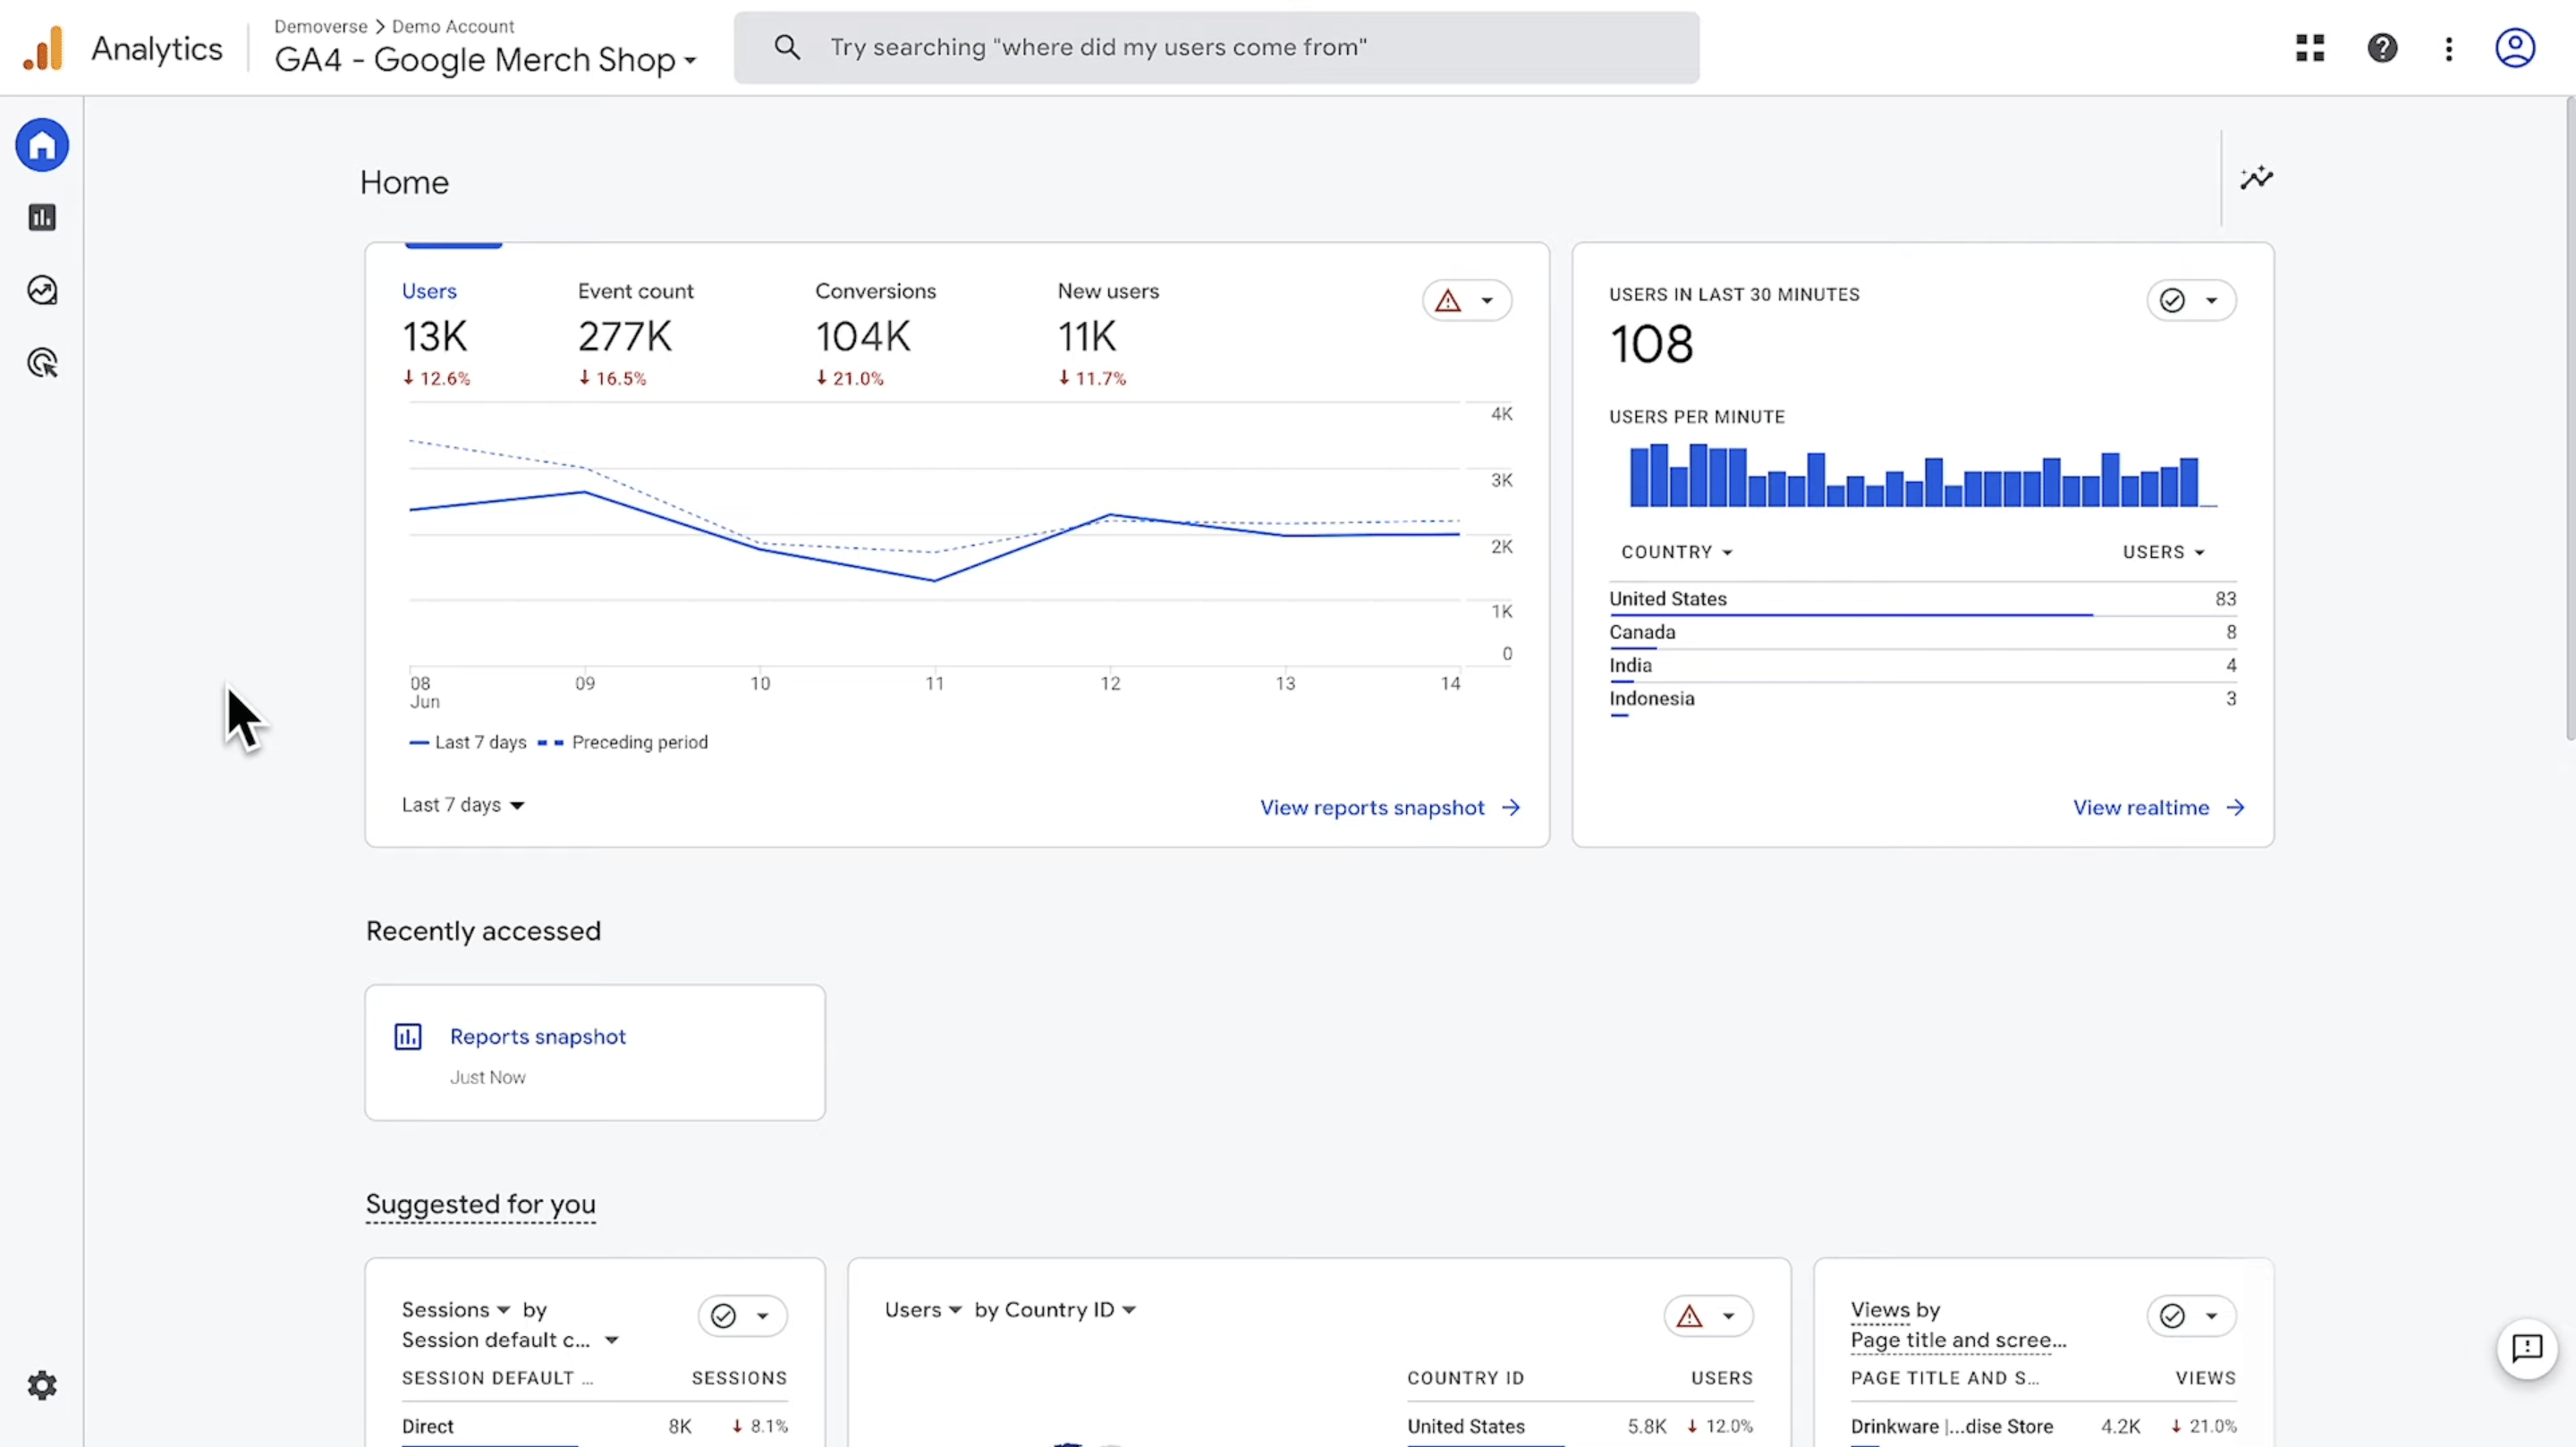
Task: Click the search magnifier icon
Action: coord(787,47)
